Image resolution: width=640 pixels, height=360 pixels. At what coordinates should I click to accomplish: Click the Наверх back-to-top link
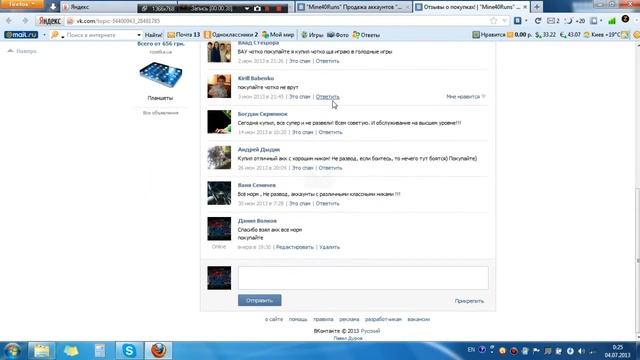click(22, 51)
